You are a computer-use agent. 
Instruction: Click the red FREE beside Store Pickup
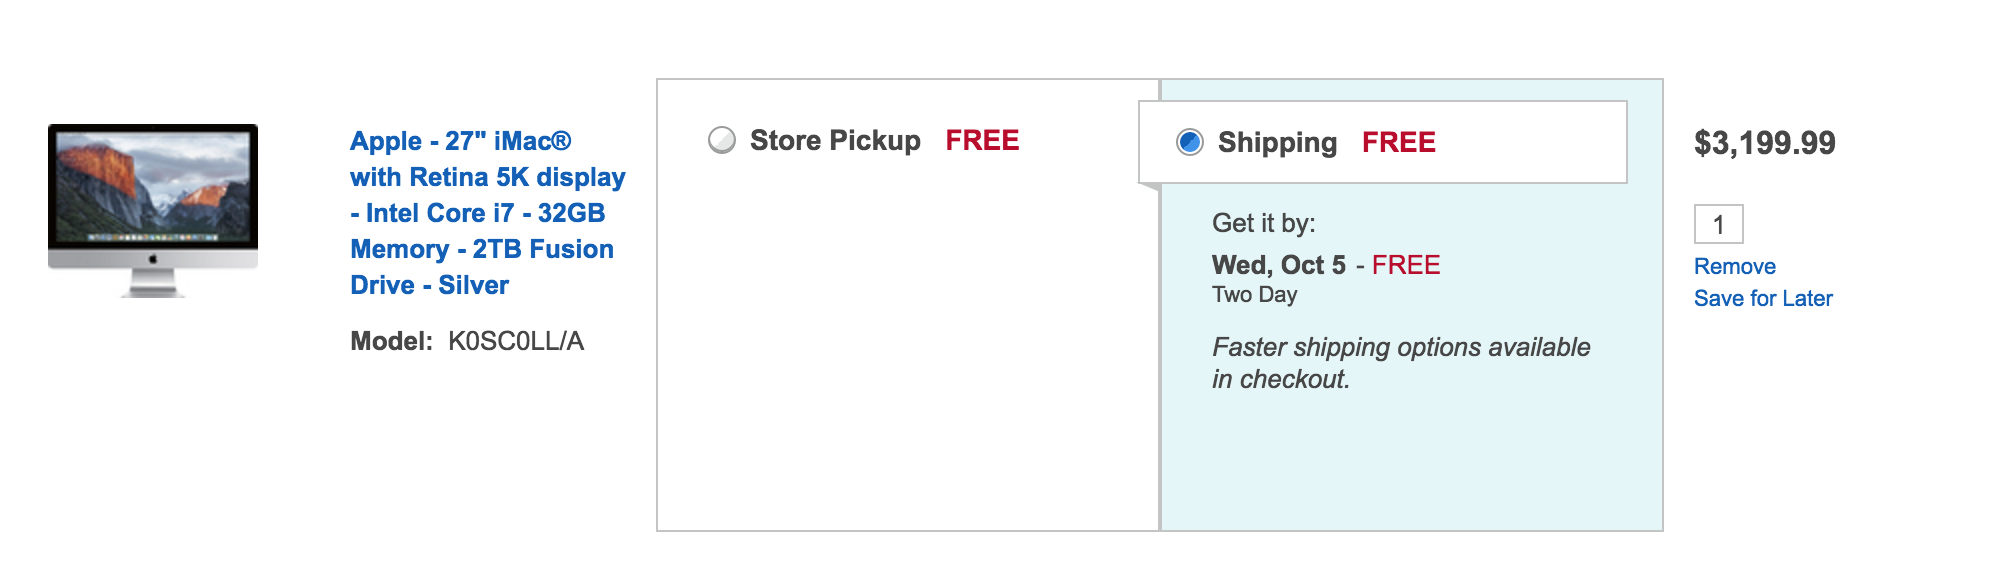[x=982, y=140]
